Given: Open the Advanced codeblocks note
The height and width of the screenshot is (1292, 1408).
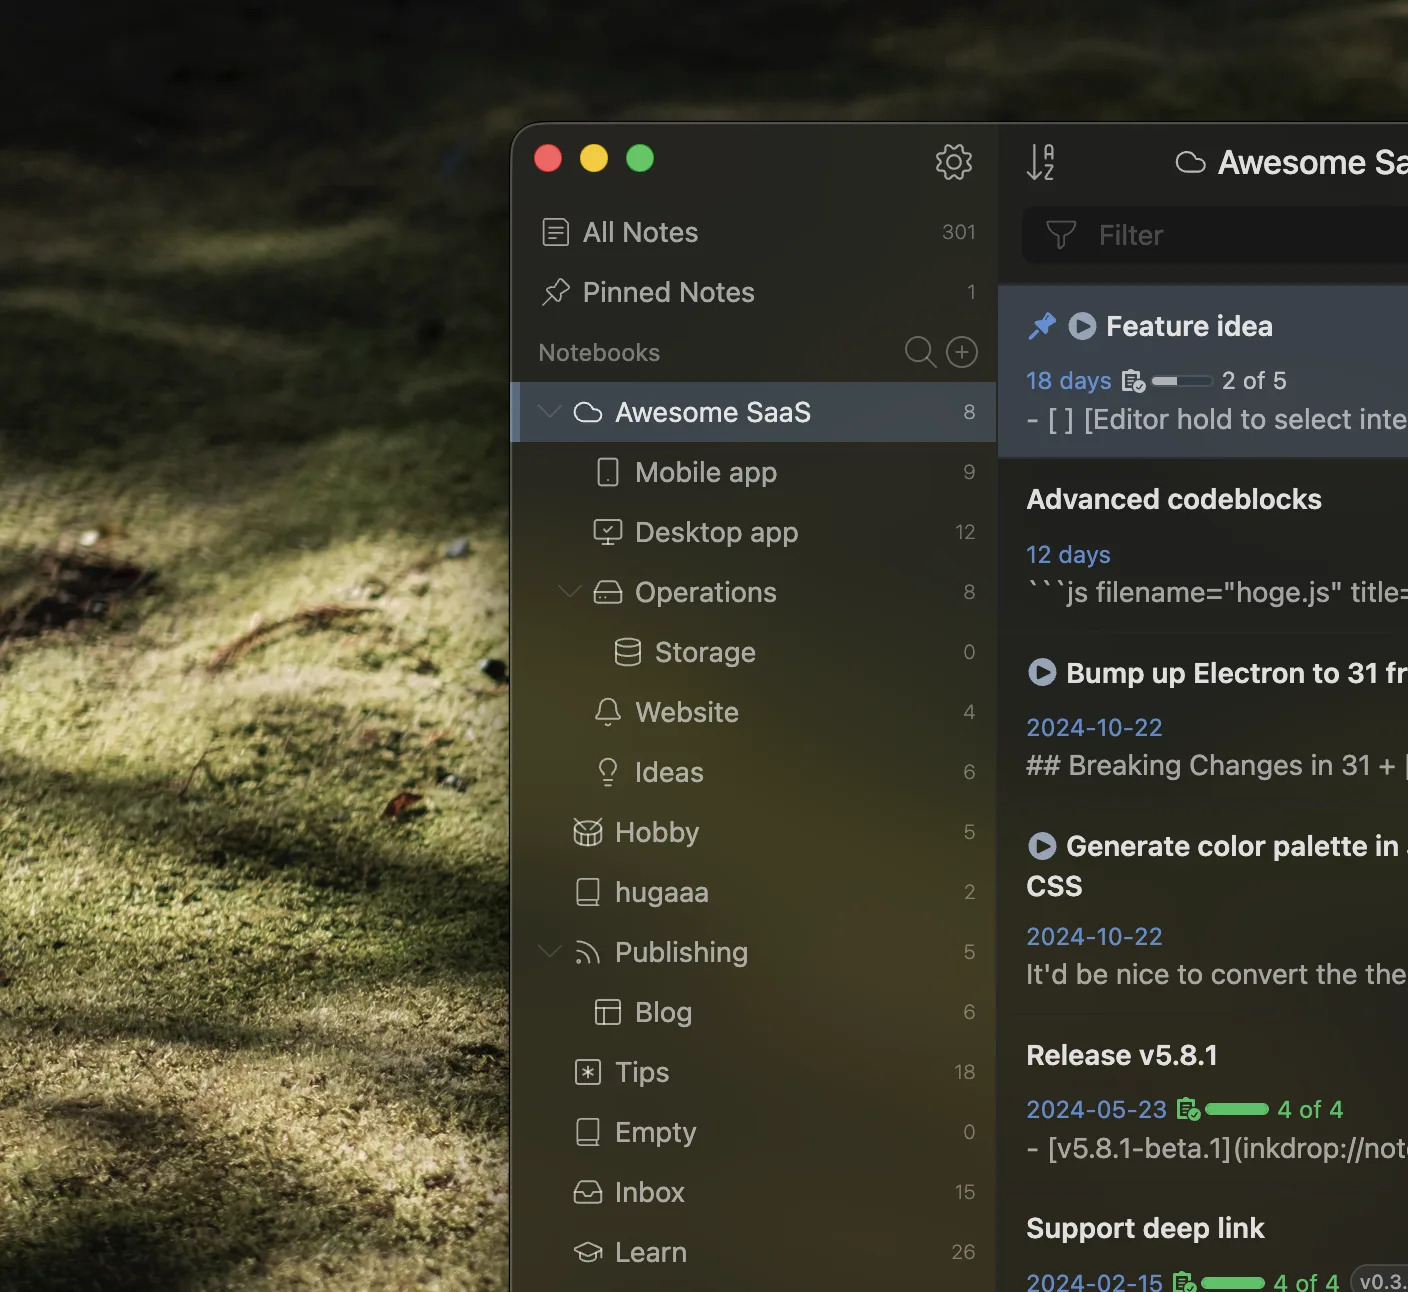Looking at the screenshot, I should point(1203,546).
